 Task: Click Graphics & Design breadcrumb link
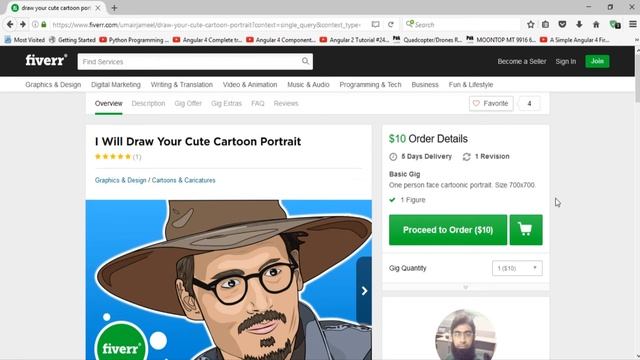coord(120,180)
